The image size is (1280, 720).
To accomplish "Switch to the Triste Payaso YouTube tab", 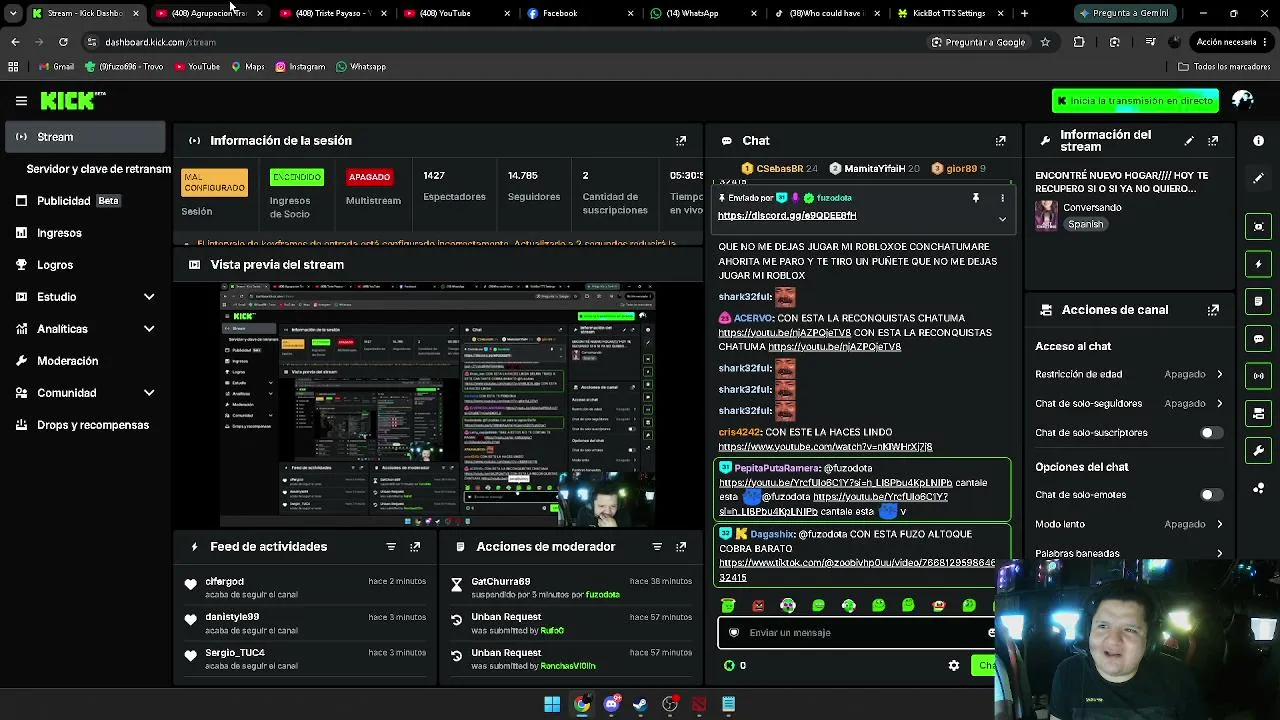I will 334,13.
